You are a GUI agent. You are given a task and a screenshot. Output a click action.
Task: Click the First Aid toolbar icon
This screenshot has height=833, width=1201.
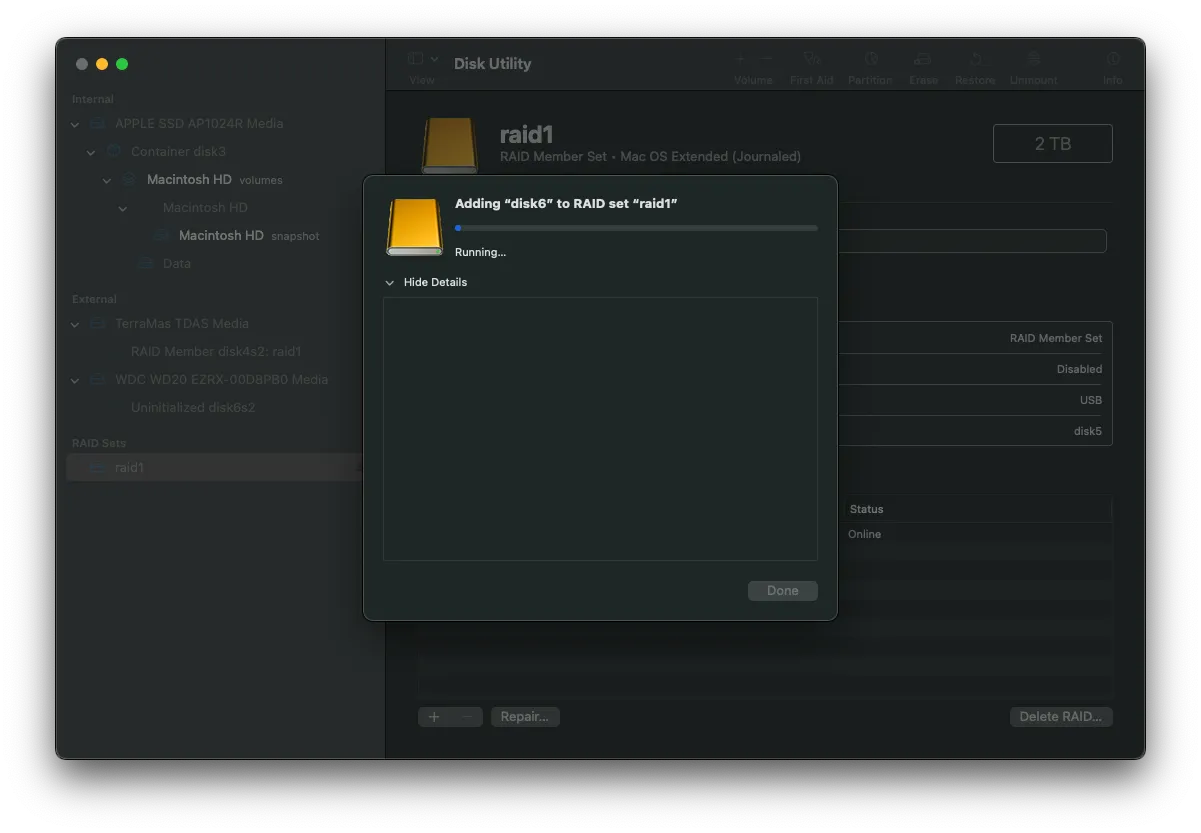coord(811,60)
